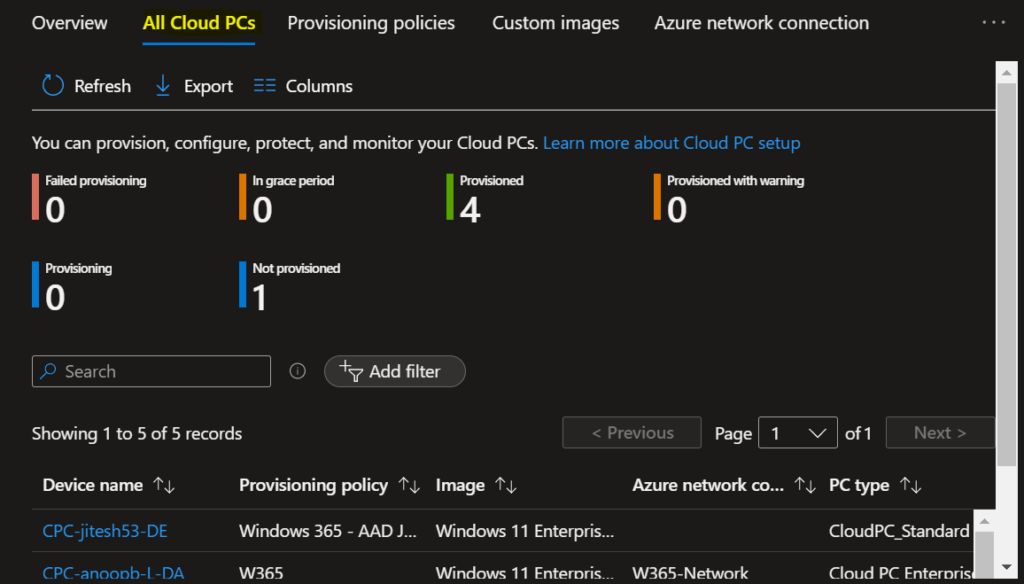
Task: Sort by Image column arrows
Action: [505, 485]
